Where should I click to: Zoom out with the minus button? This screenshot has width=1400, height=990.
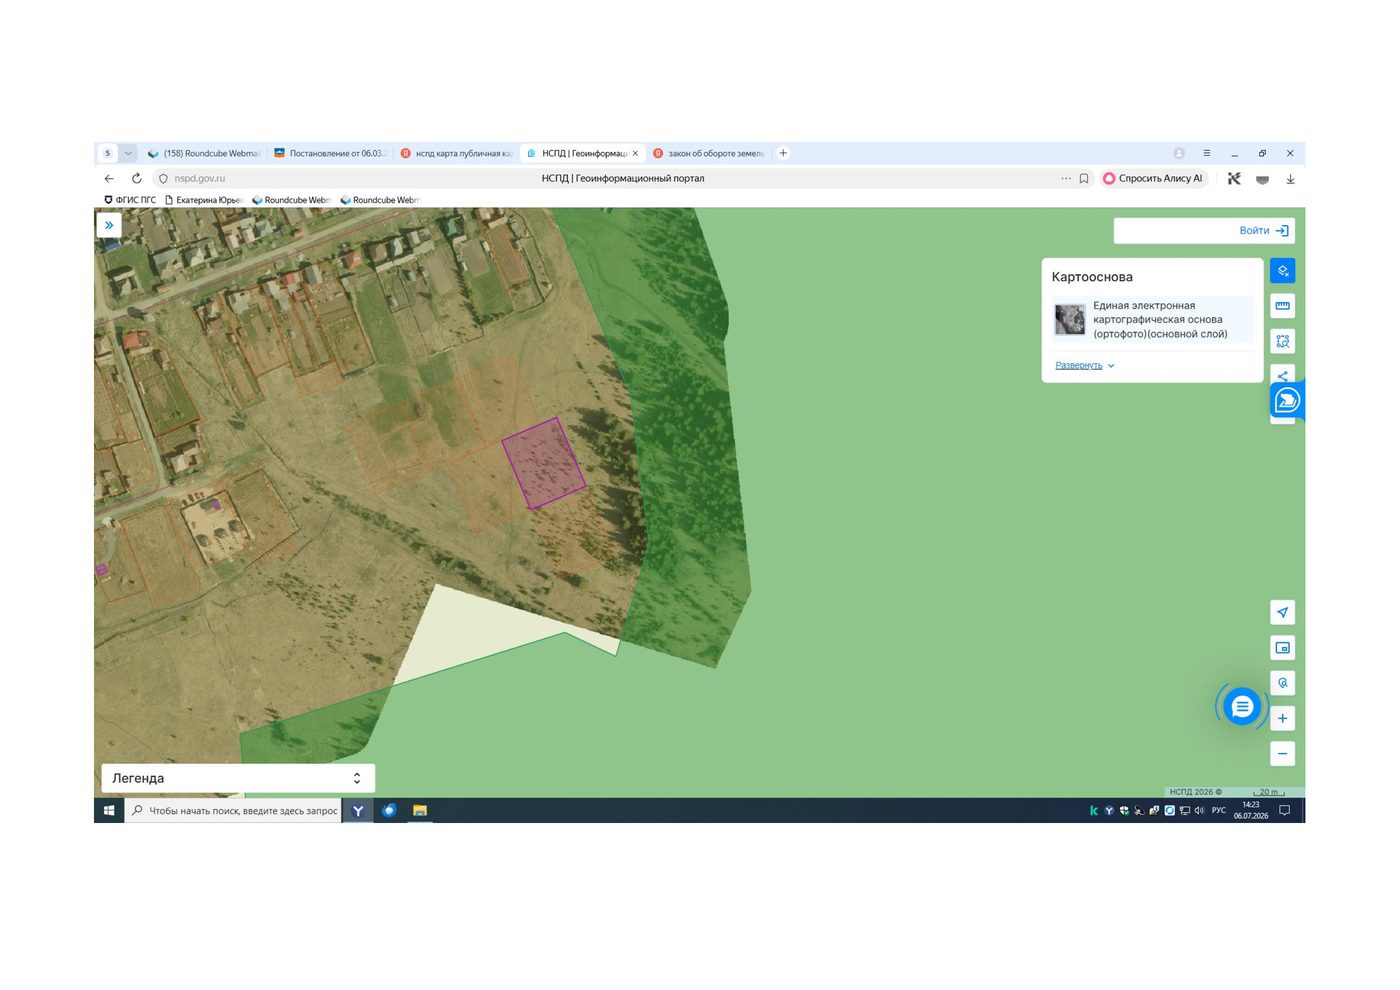(x=1282, y=753)
